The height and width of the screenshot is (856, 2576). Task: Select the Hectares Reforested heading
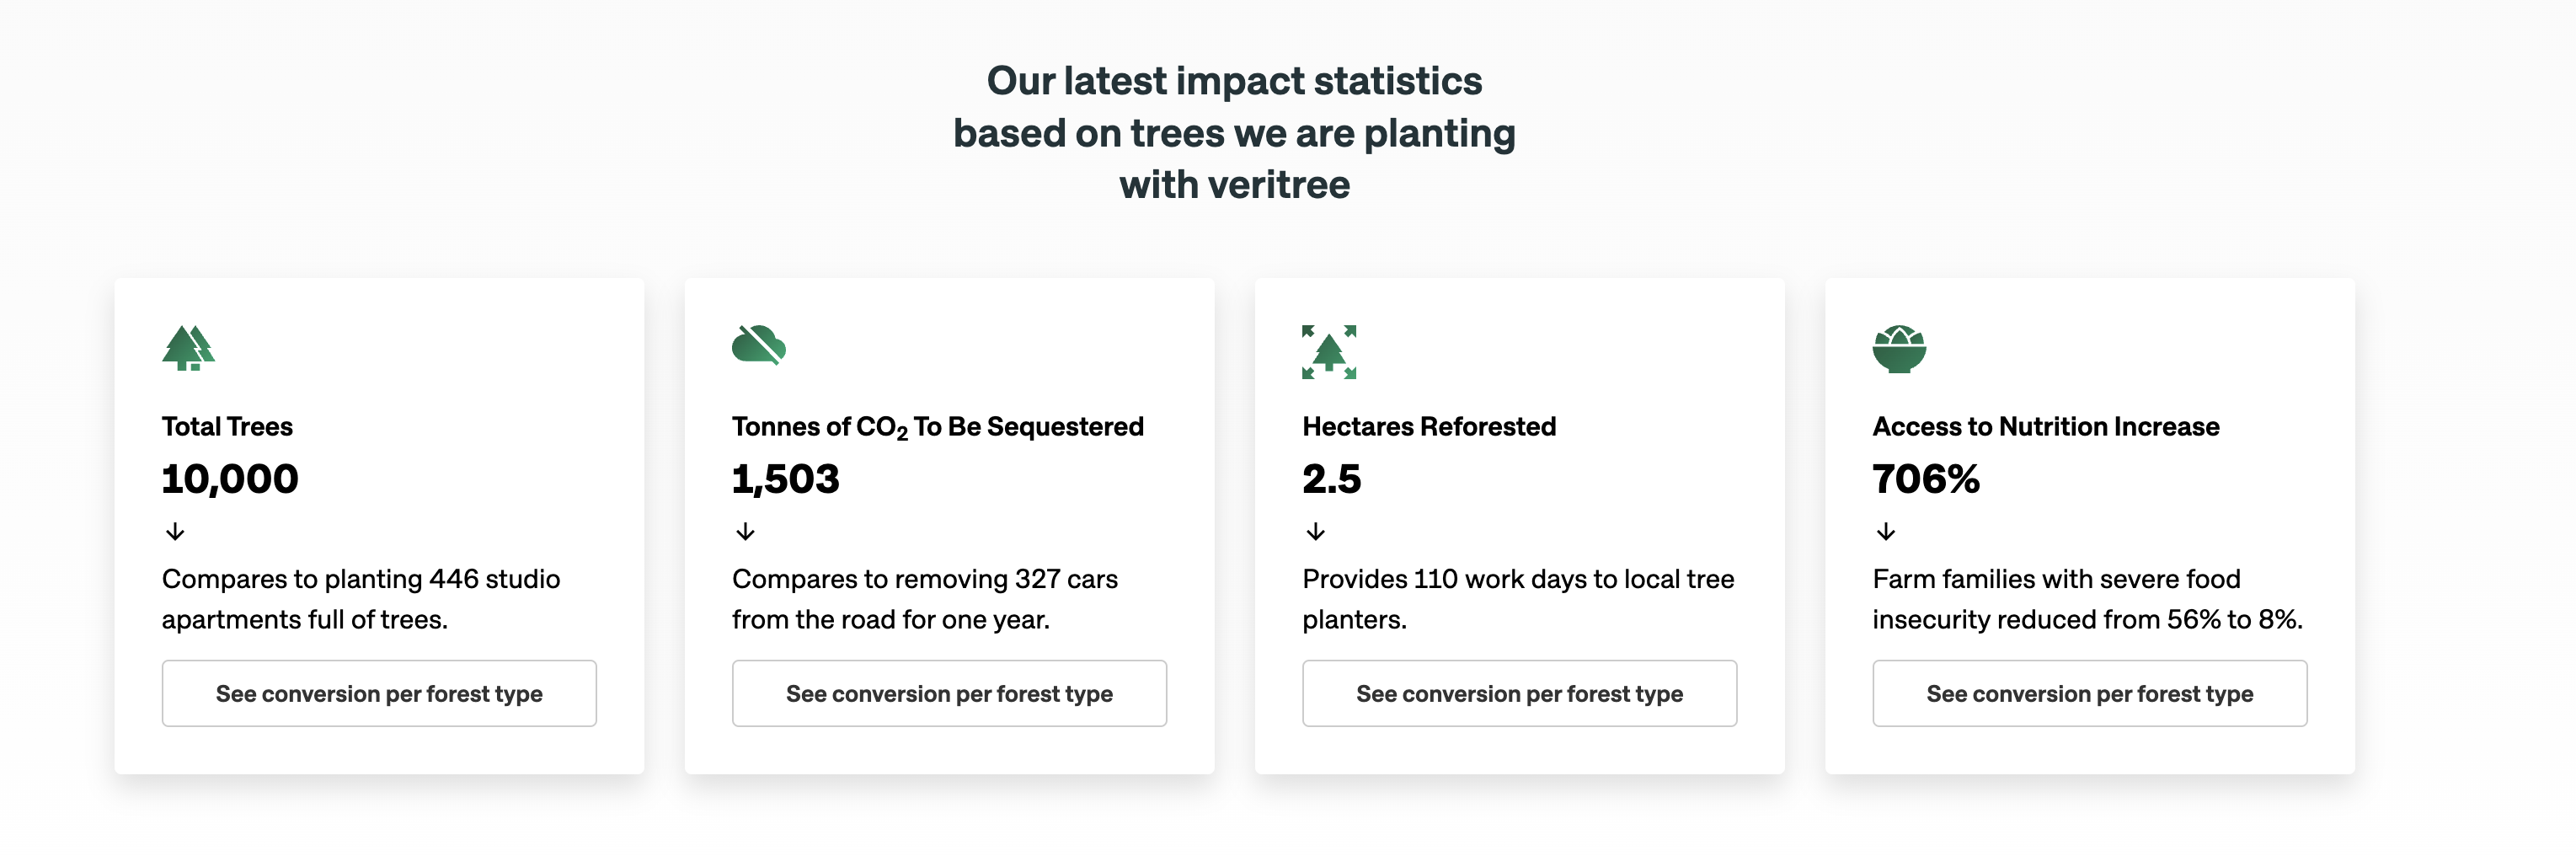[1428, 427]
